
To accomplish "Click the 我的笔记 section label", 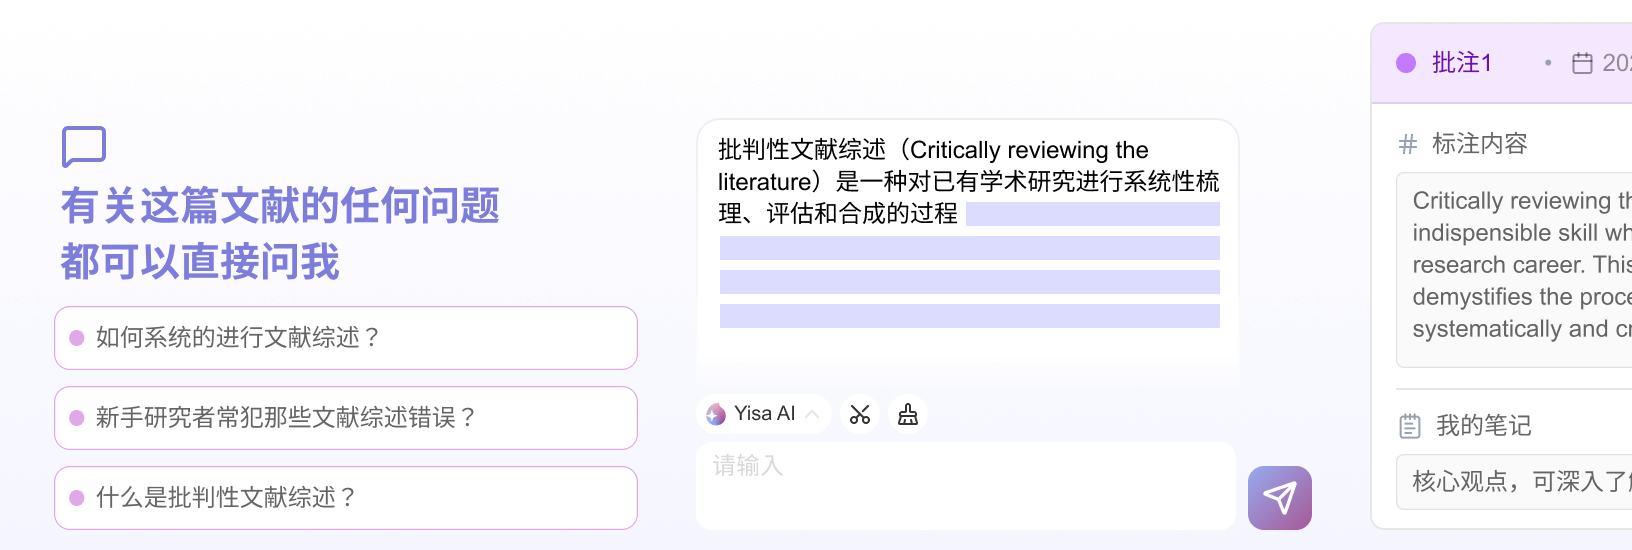I will 1484,426.
